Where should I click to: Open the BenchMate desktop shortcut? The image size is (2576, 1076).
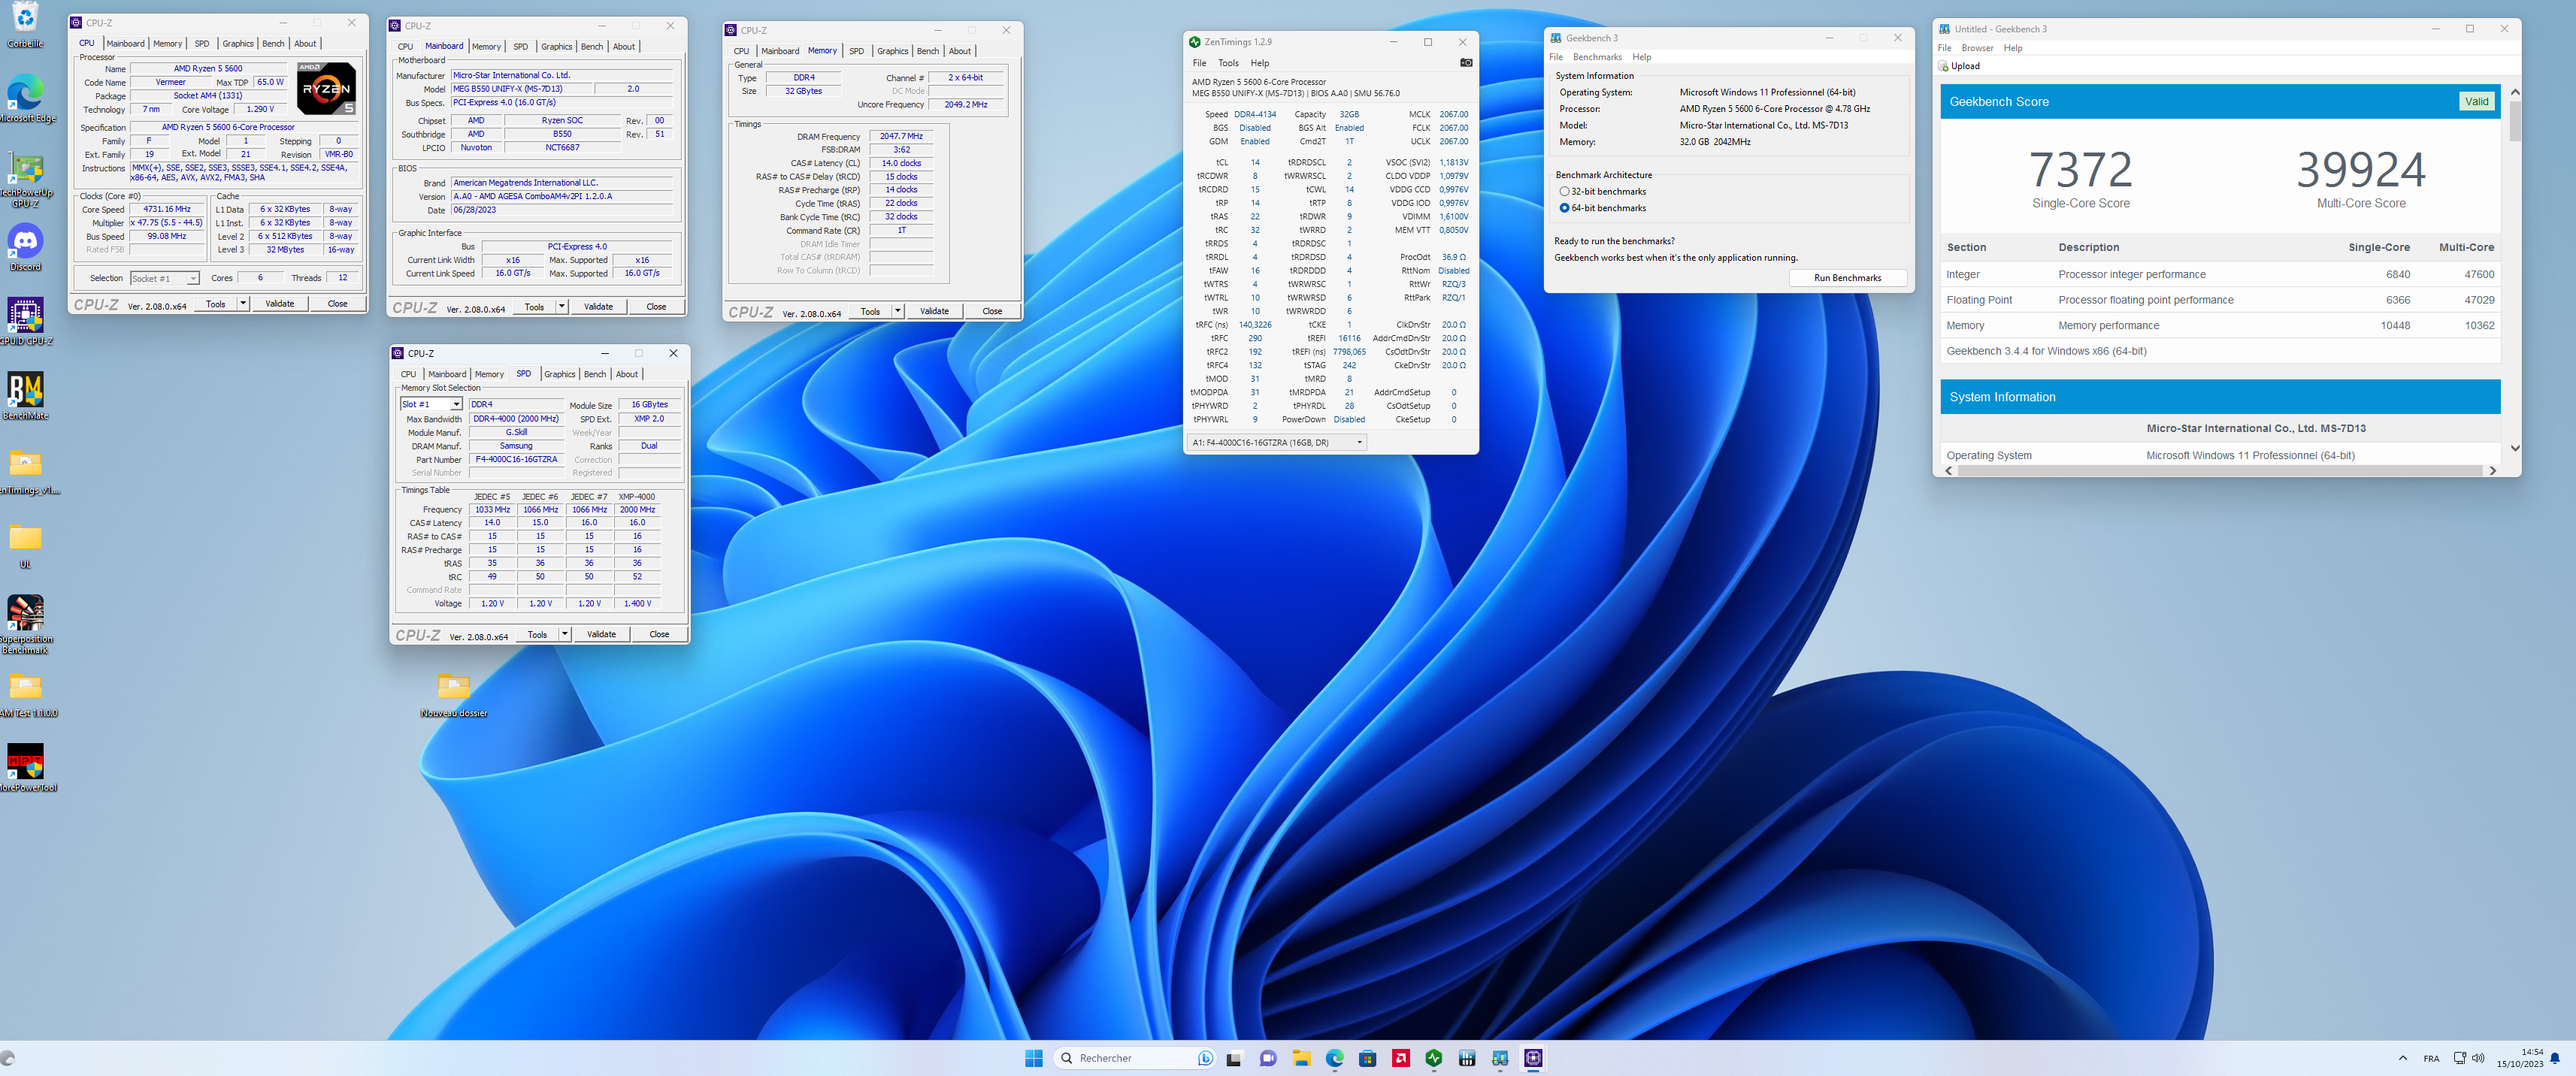pyautogui.click(x=25, y=396)
